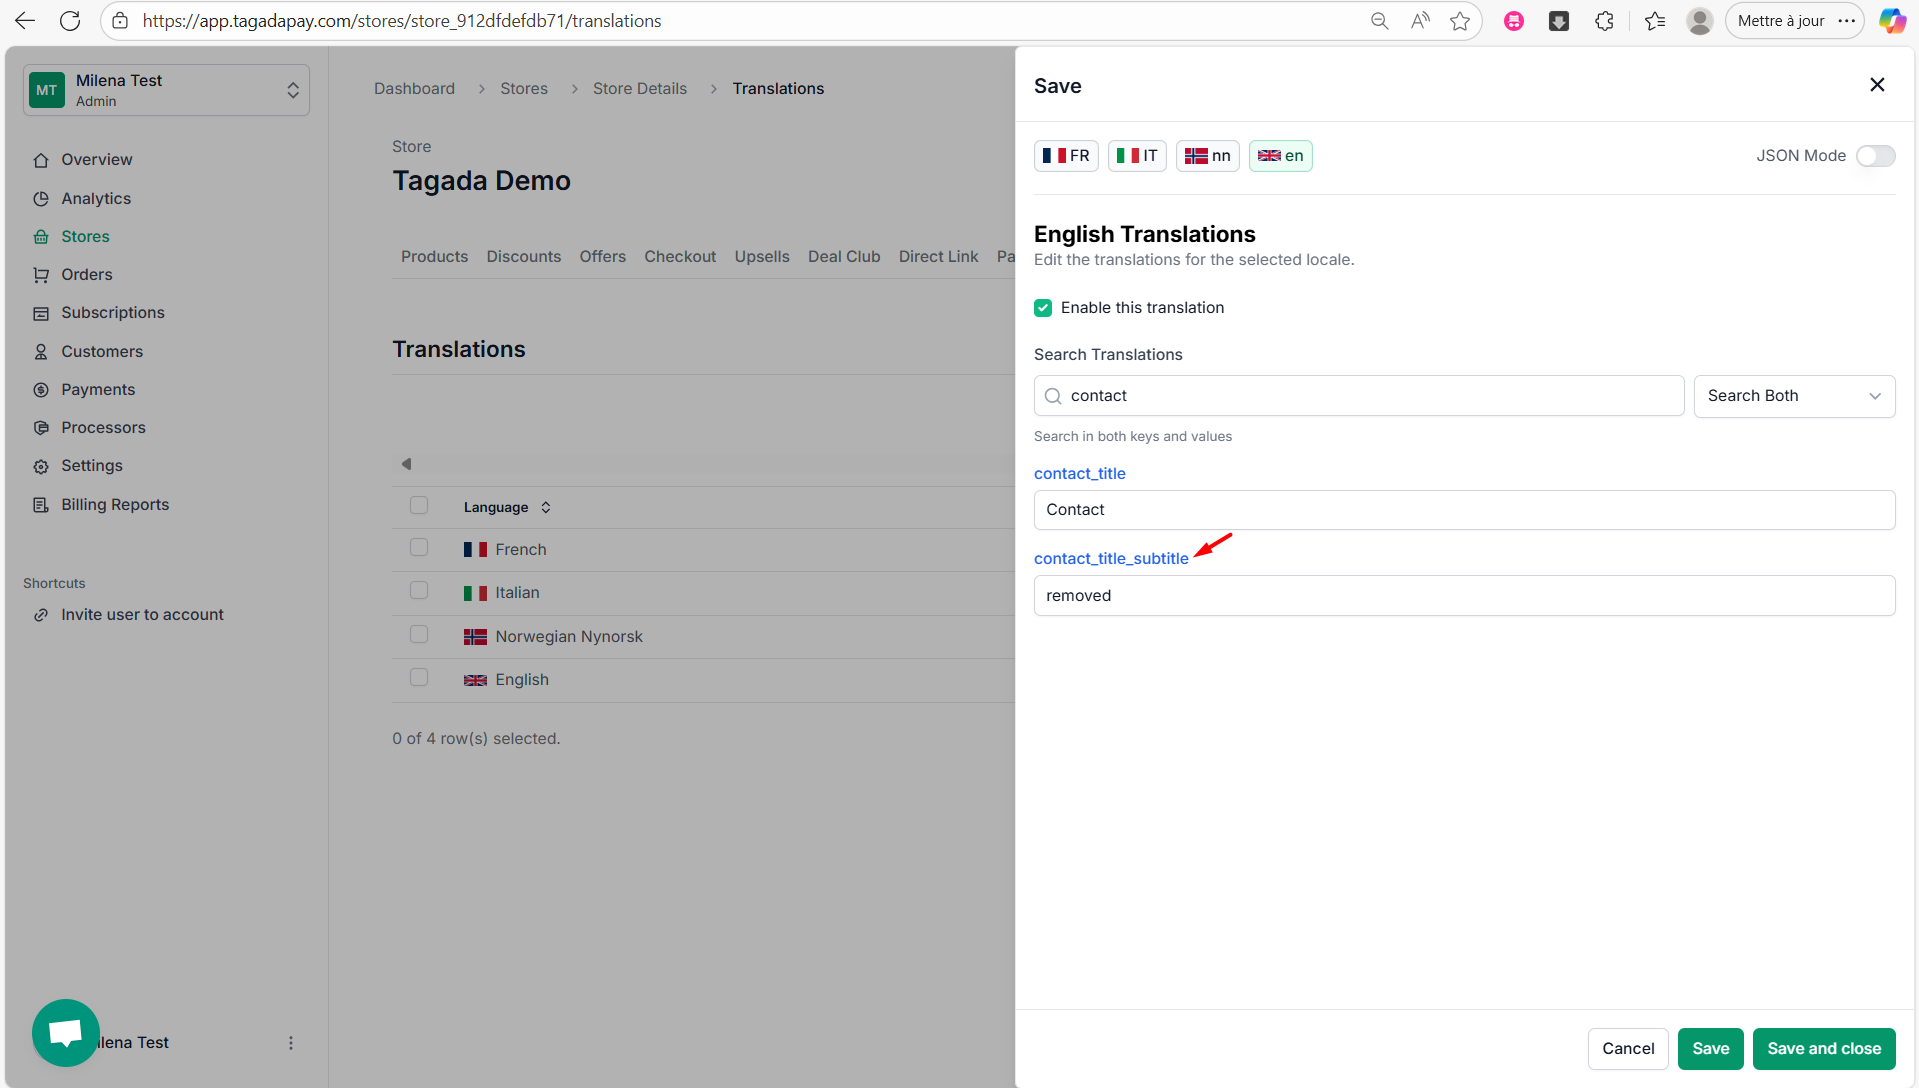Add page to favorites star icon
The width and height of the screenshot is (1919, 1088).
click(x=1460, y=21)
